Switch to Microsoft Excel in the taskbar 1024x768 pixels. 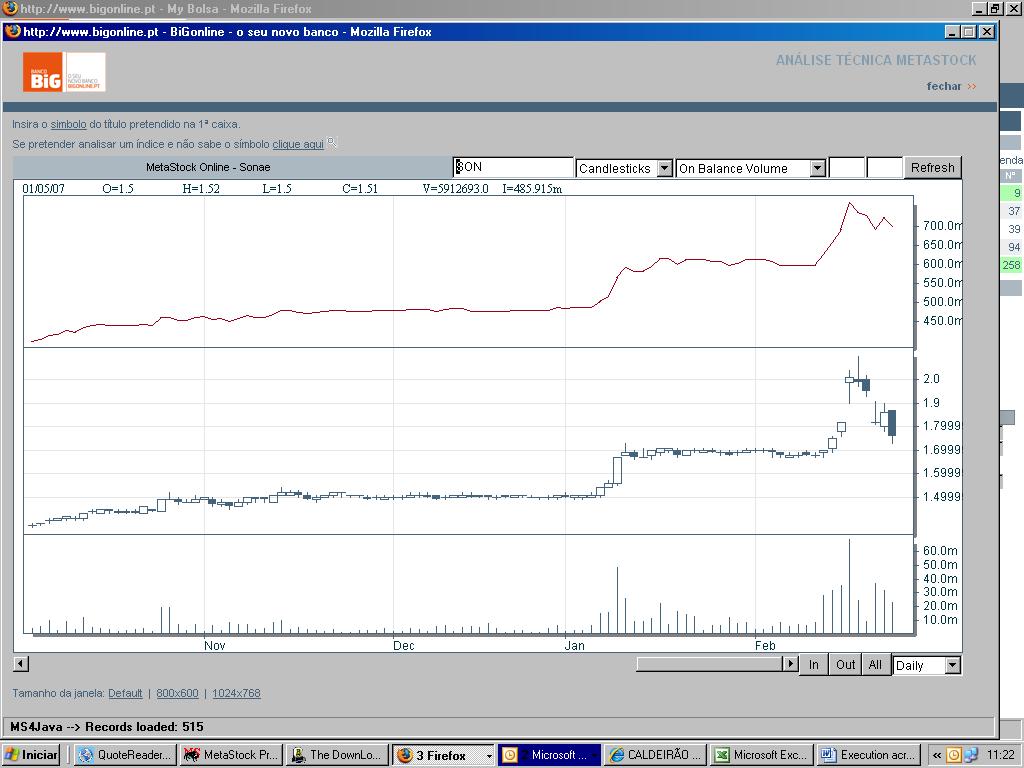[761, 755]
